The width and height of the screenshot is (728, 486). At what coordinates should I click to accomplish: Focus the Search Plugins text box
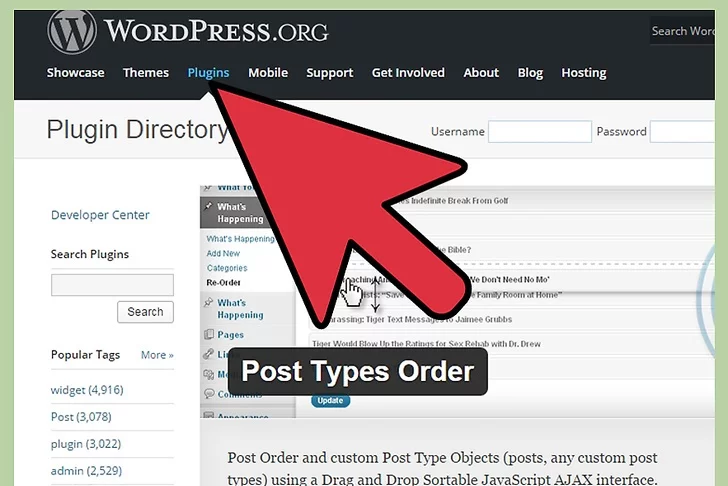tap(112, 285)
